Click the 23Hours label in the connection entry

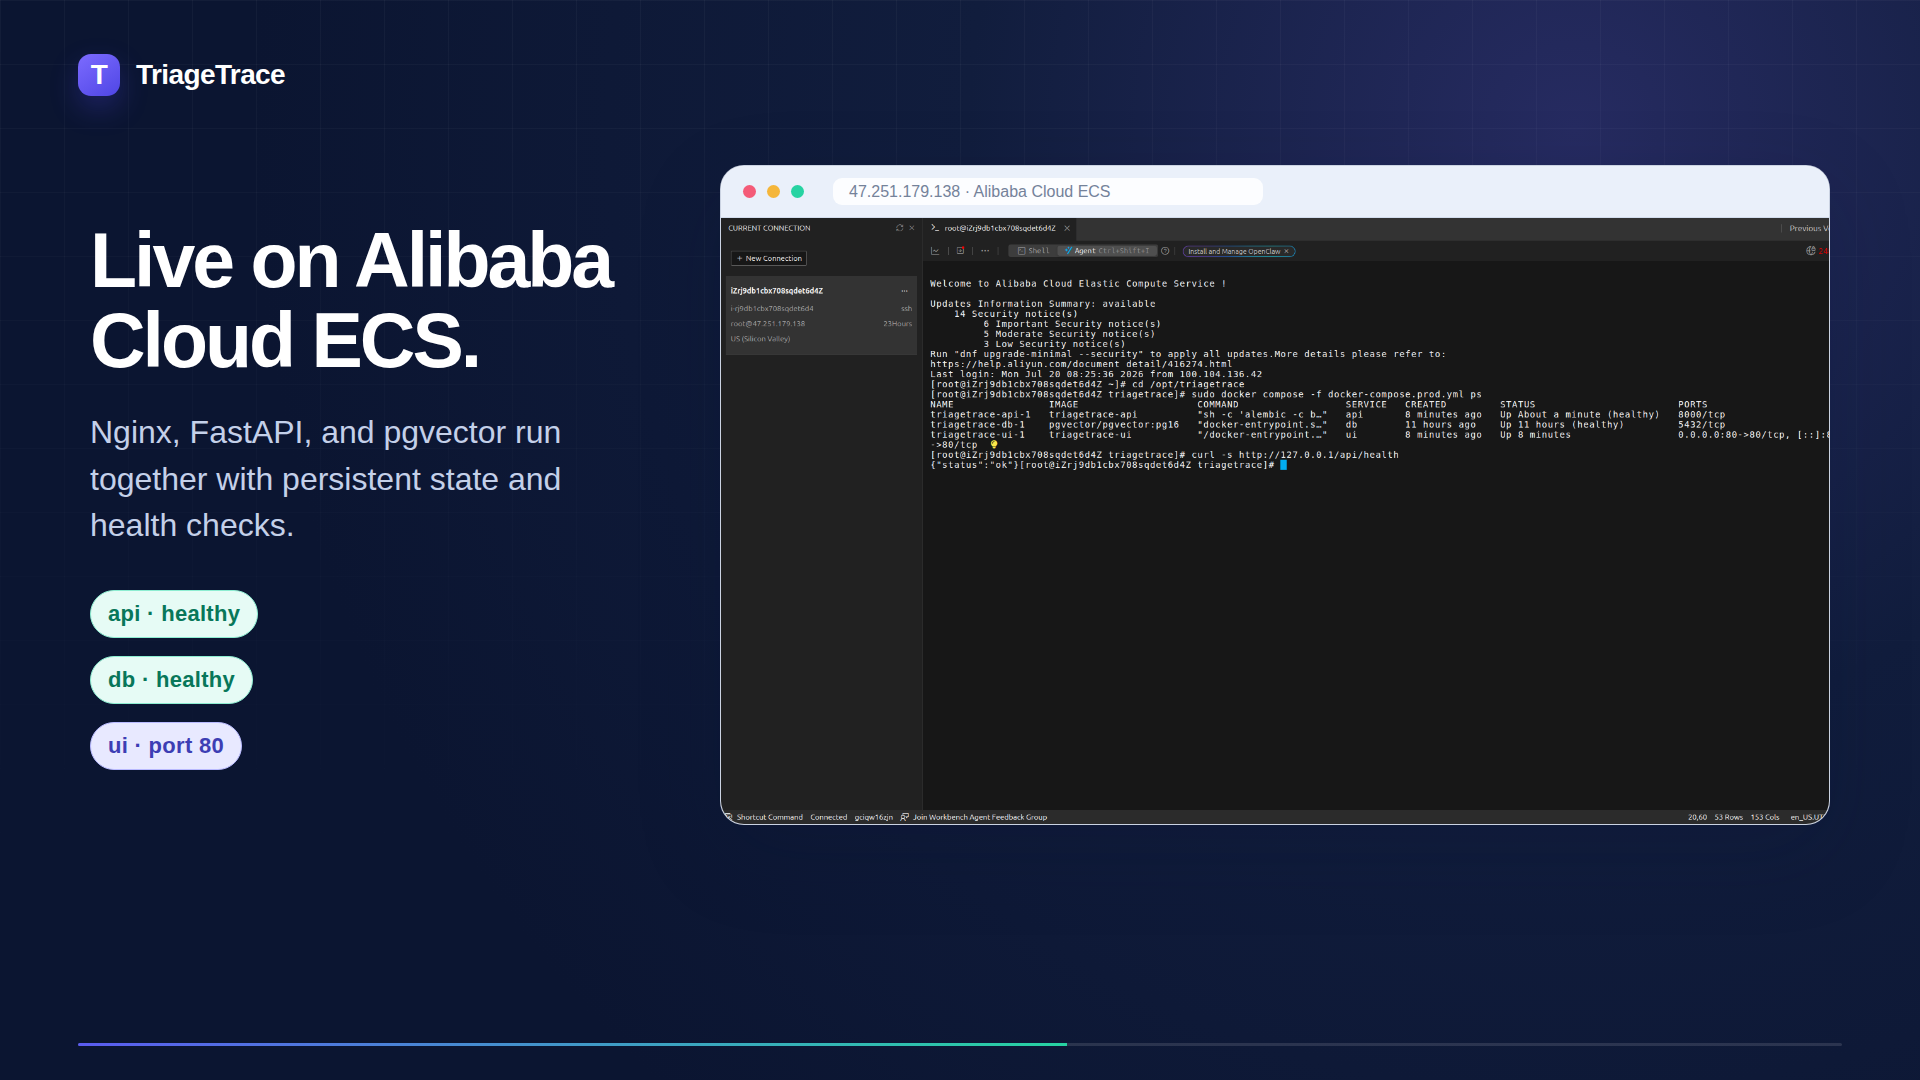coord(897,324)
